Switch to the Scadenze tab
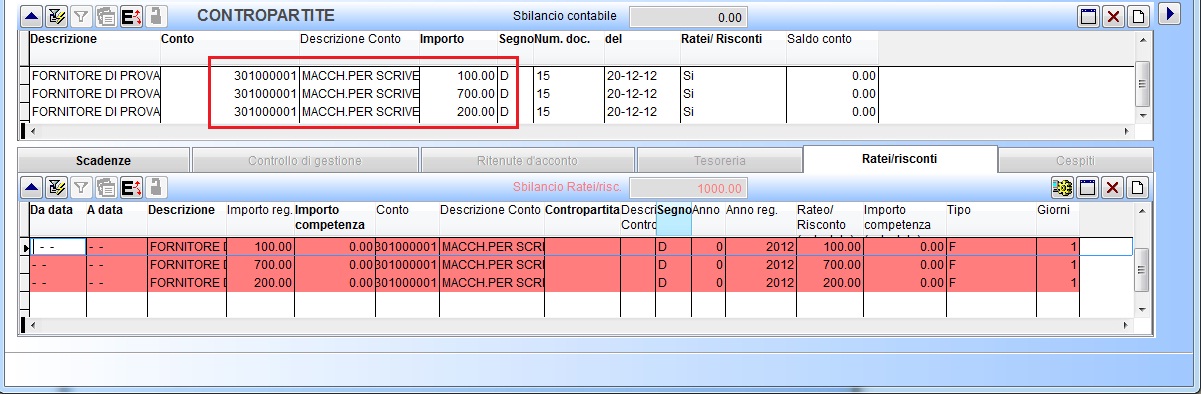The width and height of the screenshot is (1201, 395). point(104,160)
